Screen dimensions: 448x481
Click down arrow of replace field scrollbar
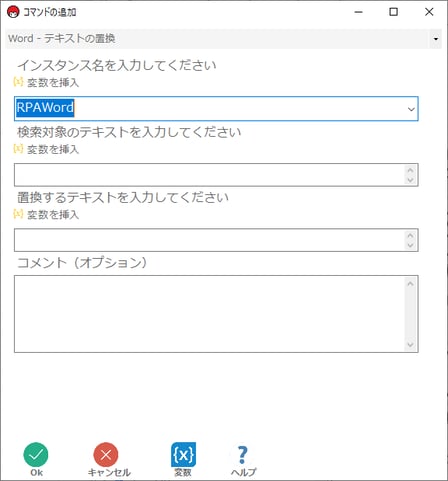click(x=410, y=245)
